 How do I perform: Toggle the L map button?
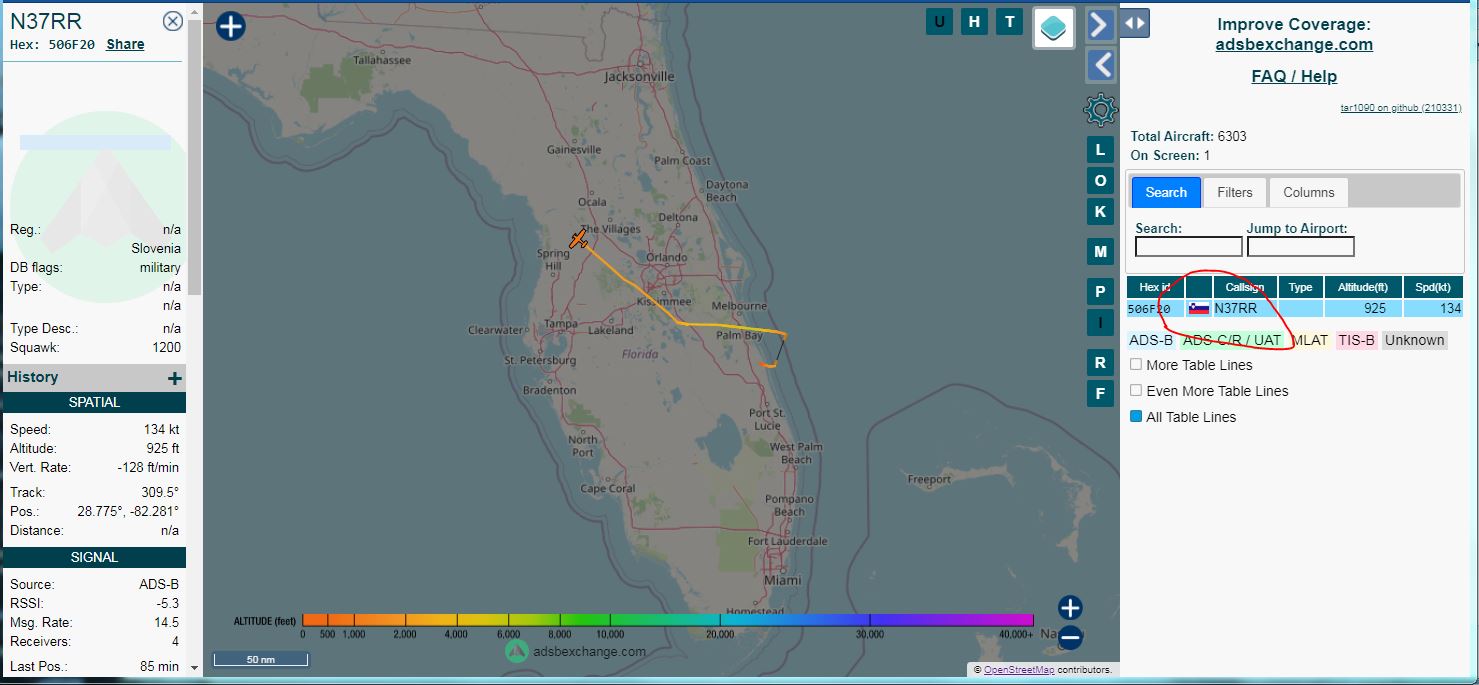(x=1100, y=150)
